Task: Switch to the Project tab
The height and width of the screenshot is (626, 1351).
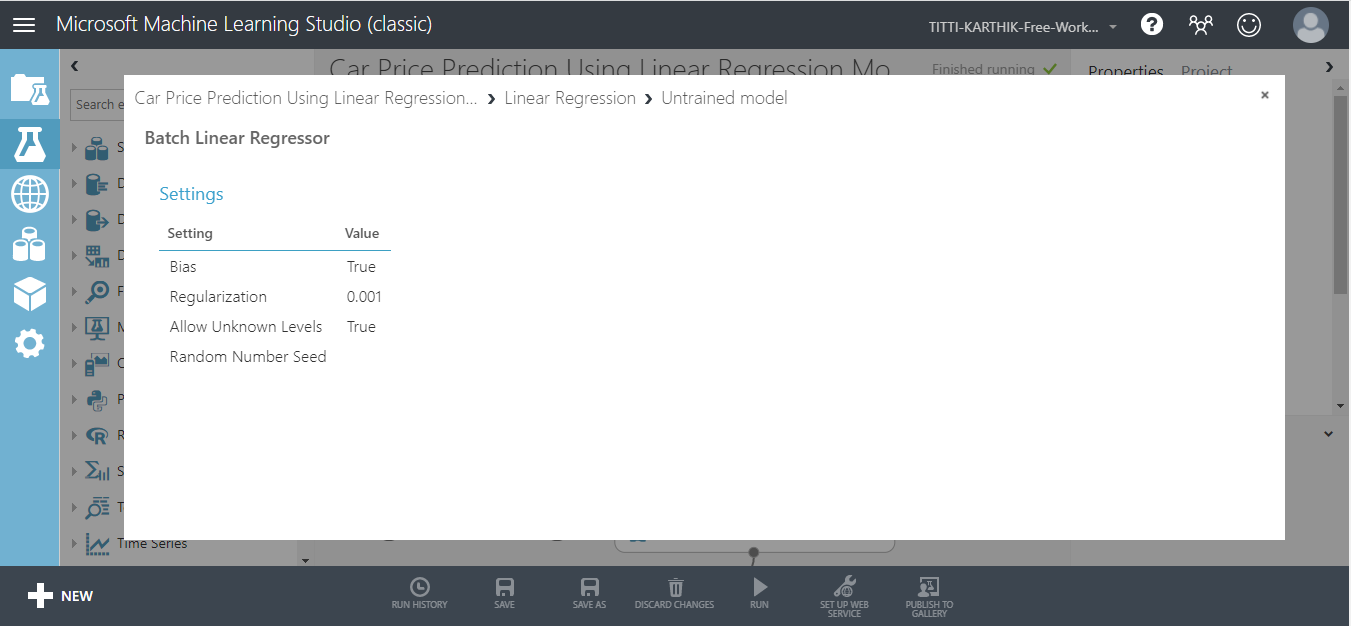Action: [x=1206, y=72]
